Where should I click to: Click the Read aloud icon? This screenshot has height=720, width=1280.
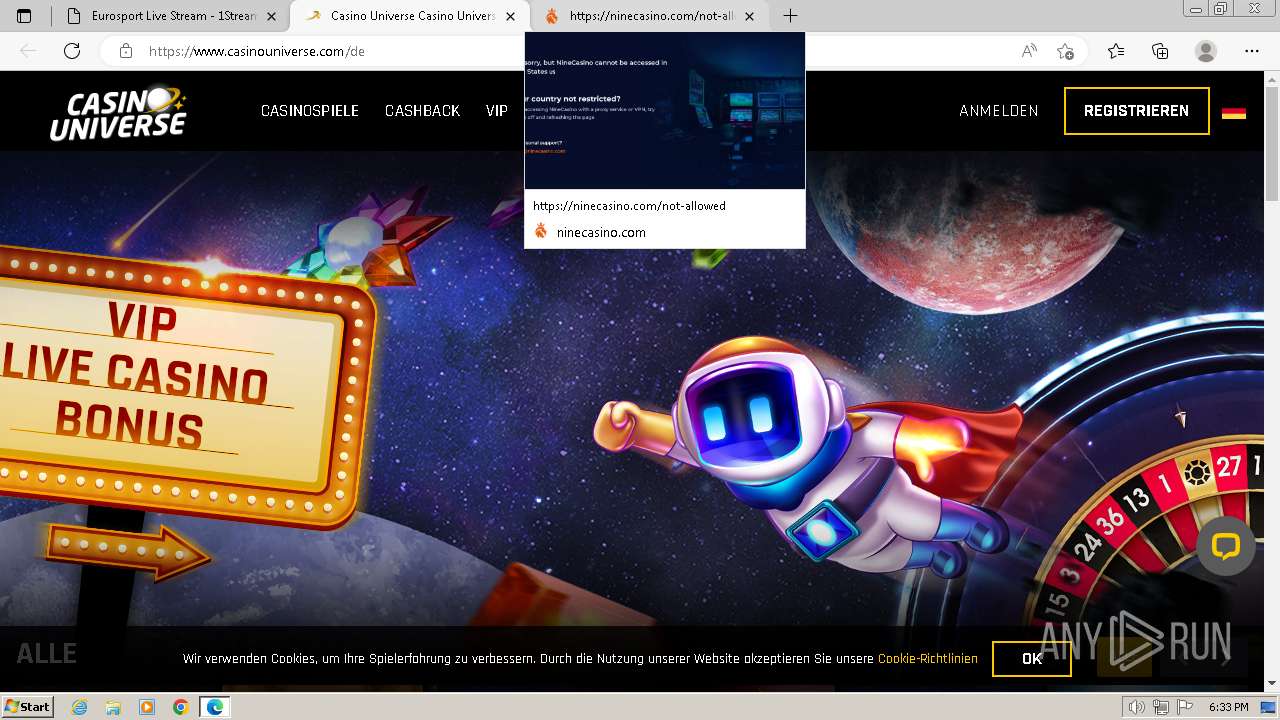click(1028, 51)
